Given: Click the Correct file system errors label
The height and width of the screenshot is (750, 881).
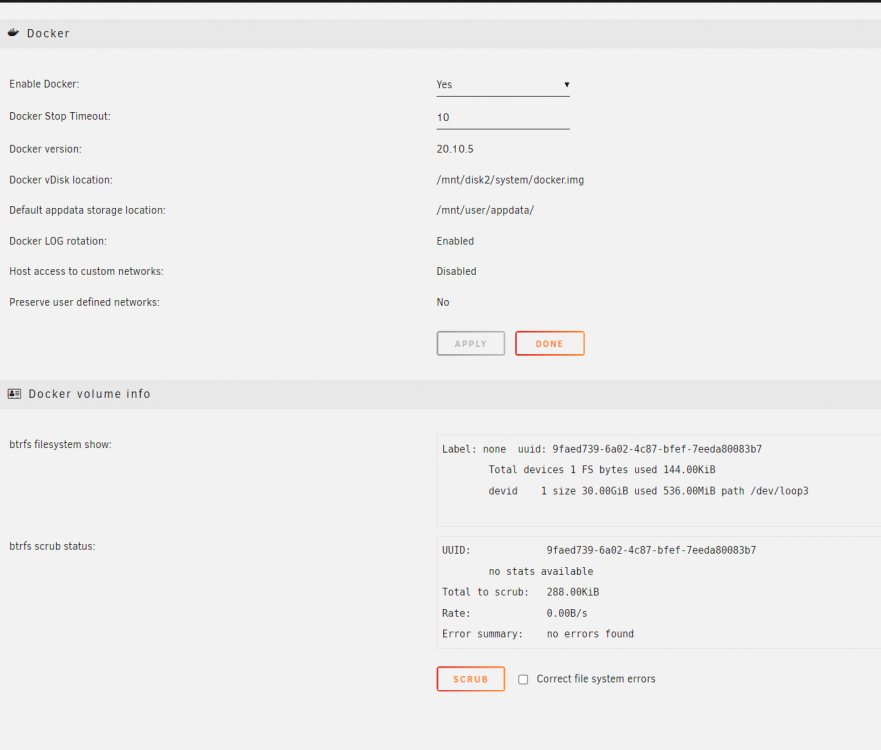Looking at the screenshot, I should pyautogui.click(x=596, y=679).
